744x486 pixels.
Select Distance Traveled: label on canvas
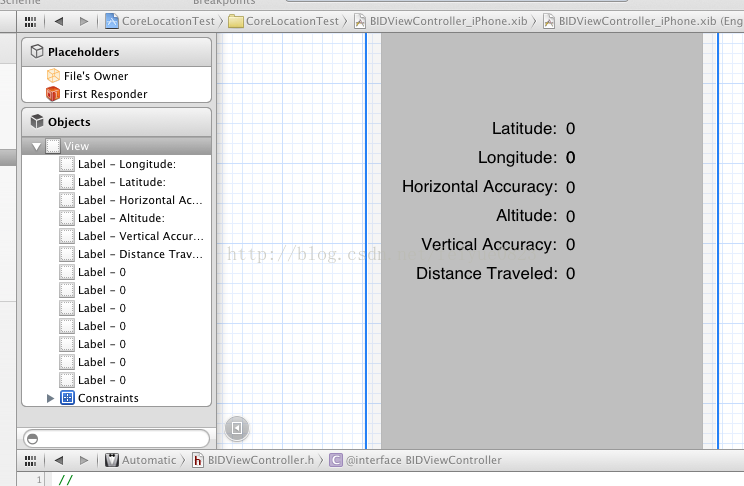click(x=487, y=273)
